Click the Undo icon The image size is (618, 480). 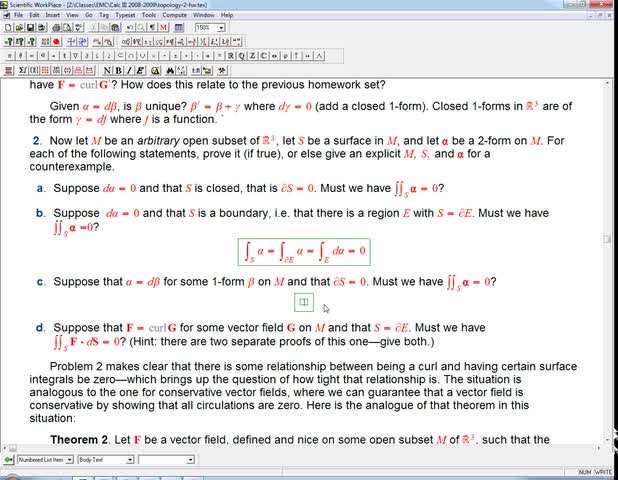point(130,28)
